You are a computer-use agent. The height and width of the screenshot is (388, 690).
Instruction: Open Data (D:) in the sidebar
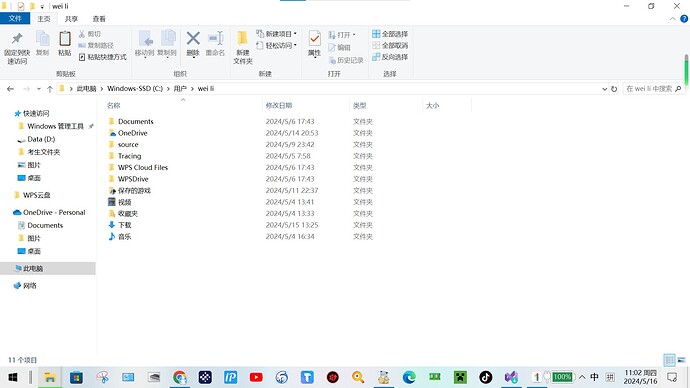[41, 139]
